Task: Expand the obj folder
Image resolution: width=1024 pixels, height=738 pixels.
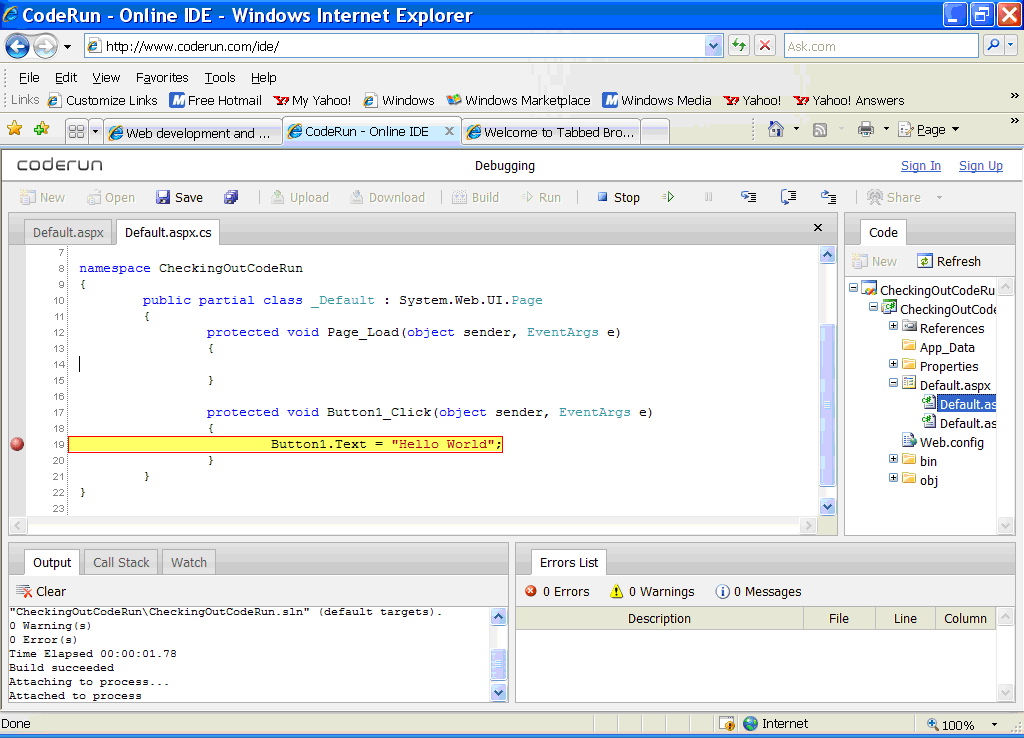Action: coord(893,477)
